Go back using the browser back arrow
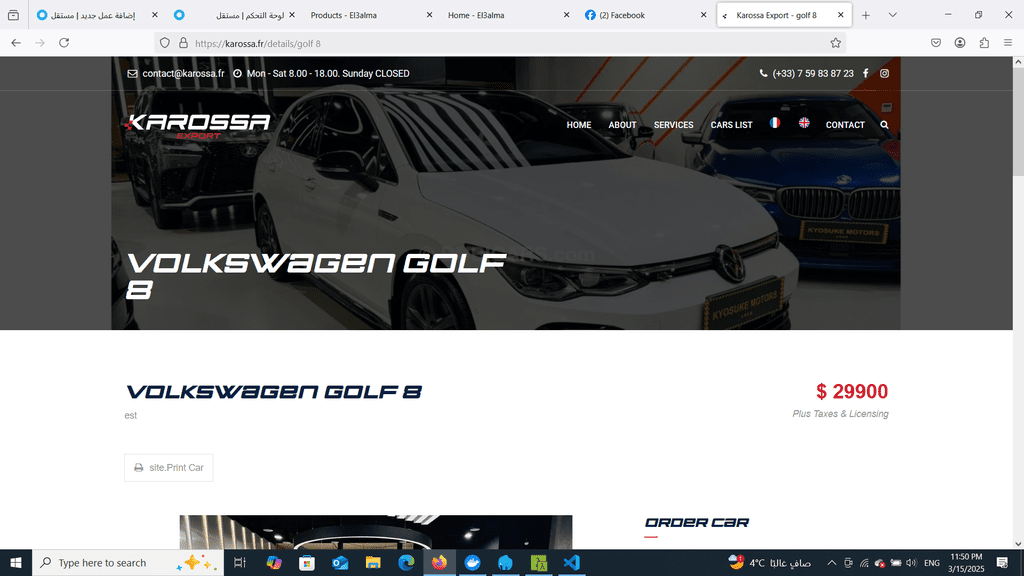Viewport: 1024px width, 576px height. tap(16, 42)
